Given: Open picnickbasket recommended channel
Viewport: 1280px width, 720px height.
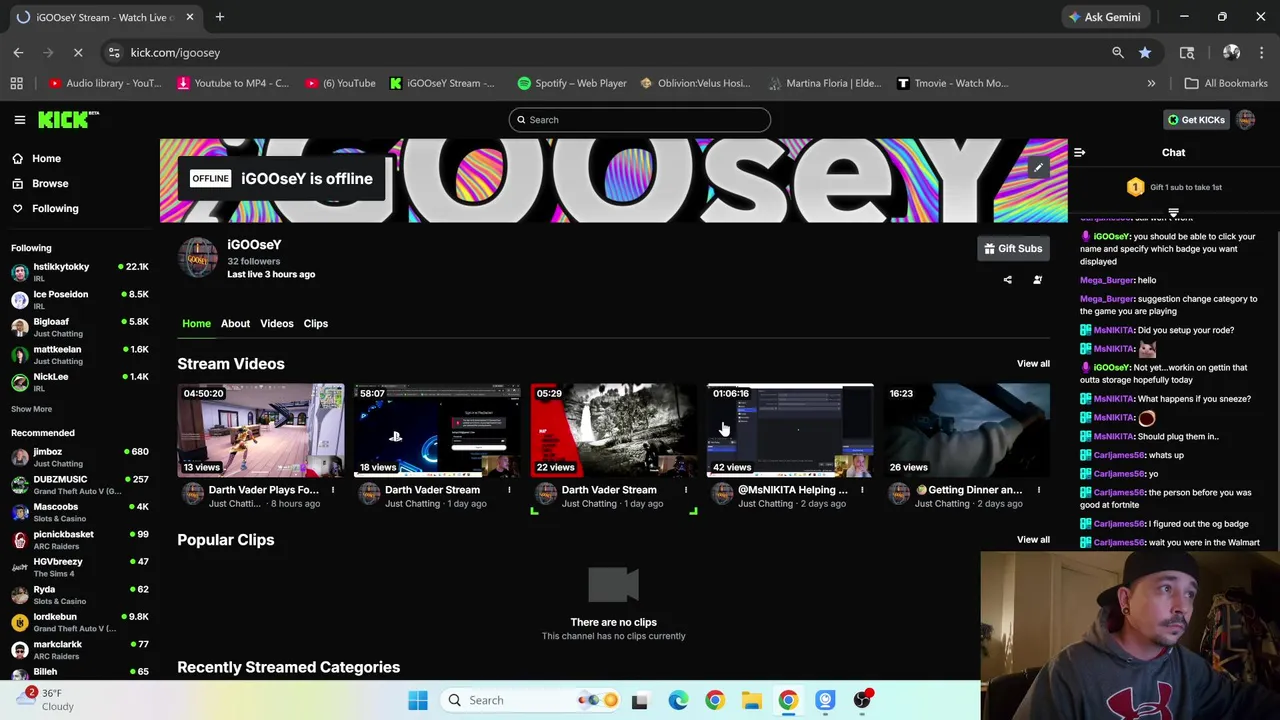Looking at the screenshot, I should tap(80, 540).
